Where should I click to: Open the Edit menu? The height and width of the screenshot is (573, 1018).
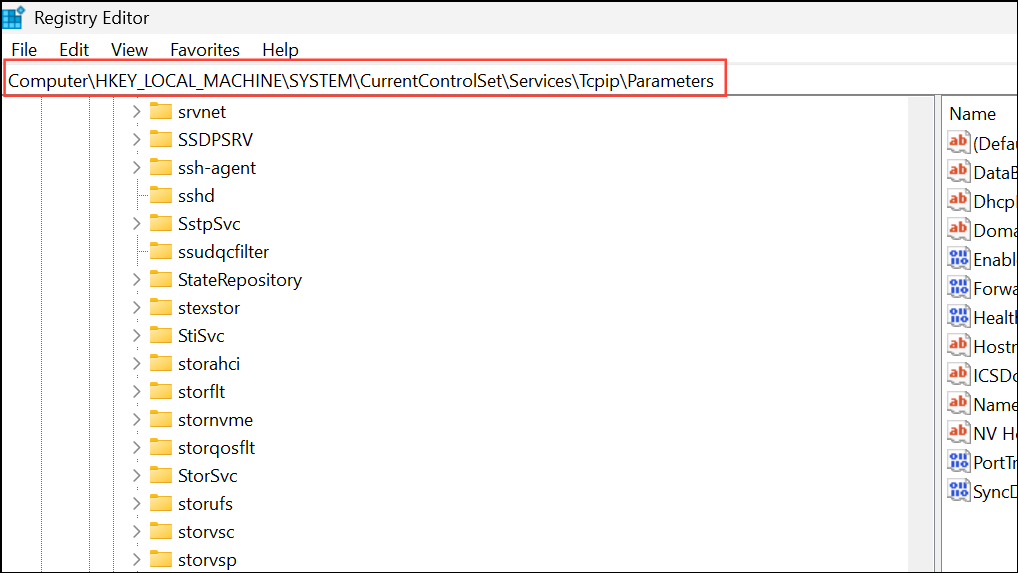point(74,50)
